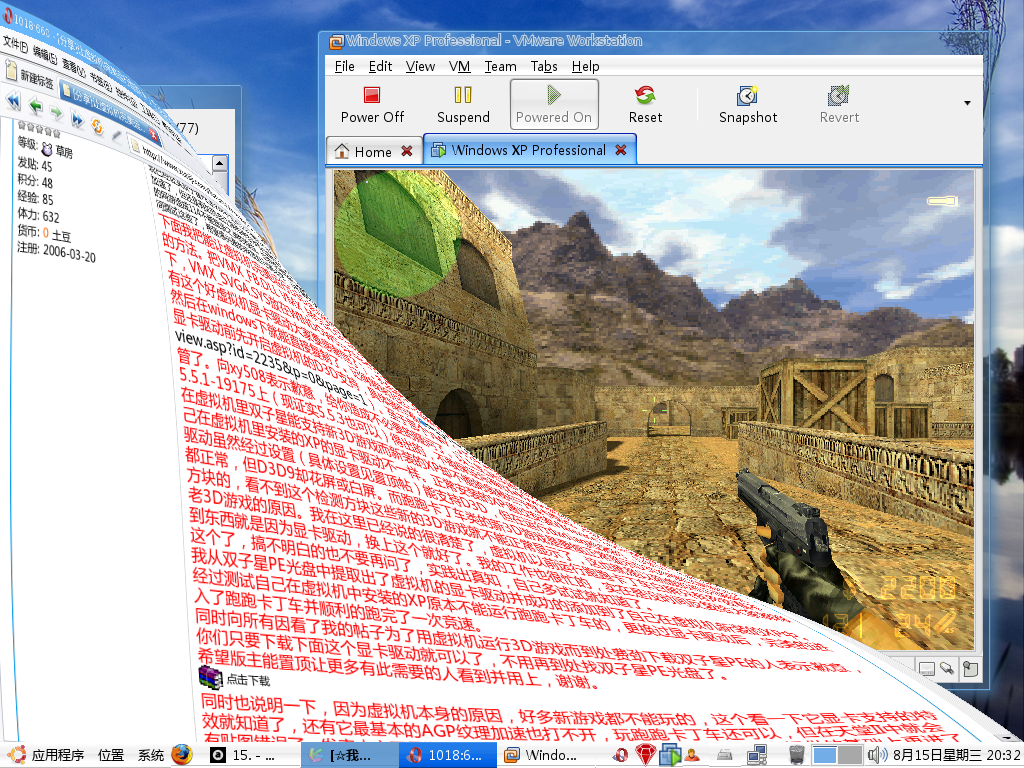Click the VMware tray icon with the green play arrow
The height and width of the screenshot is (768, 1024).
click(669, 755)
